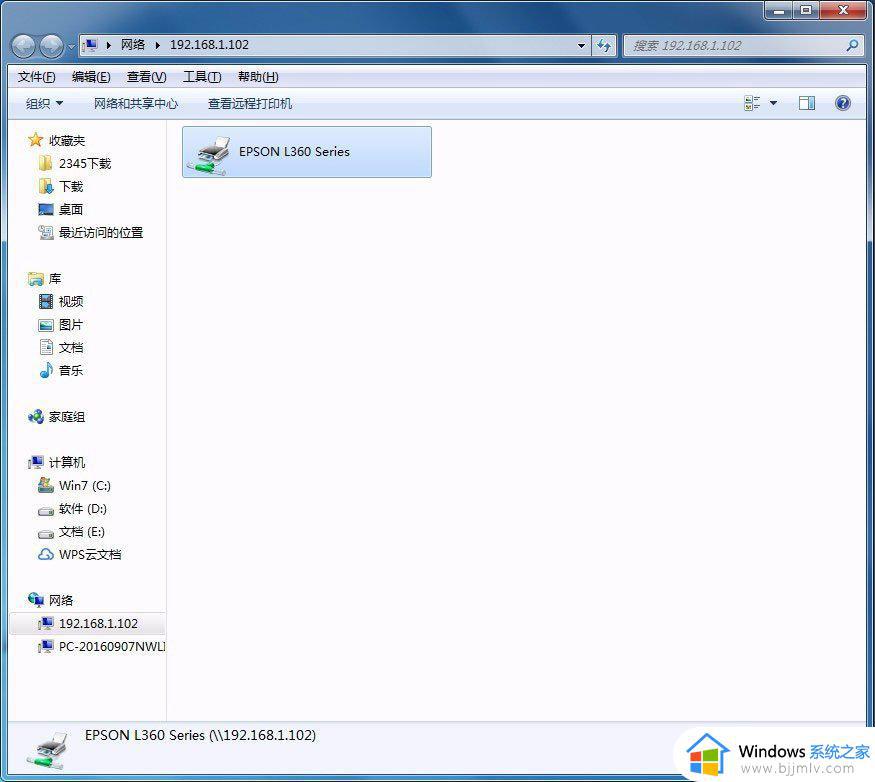875x782 pixels.
Task: Select 计算机 in the navigation pane
Action: coord(67,463)
